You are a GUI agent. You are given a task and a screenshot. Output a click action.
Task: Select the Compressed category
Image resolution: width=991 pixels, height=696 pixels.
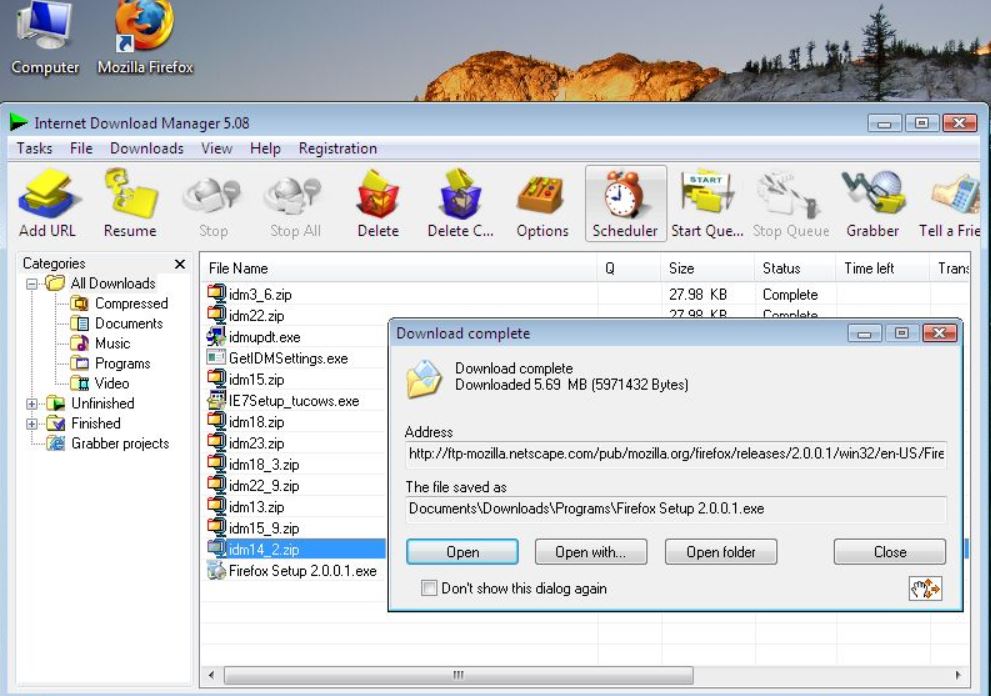(131, 303)
